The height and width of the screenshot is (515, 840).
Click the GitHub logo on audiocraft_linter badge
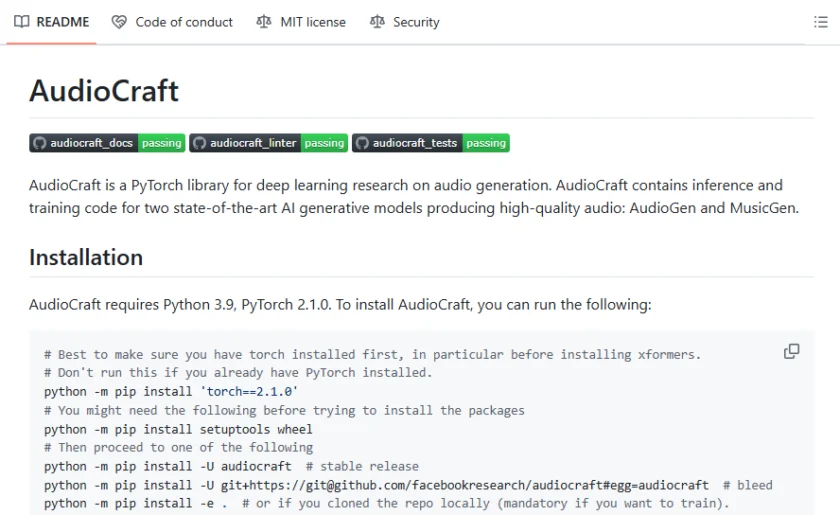(x=199, y=143)
